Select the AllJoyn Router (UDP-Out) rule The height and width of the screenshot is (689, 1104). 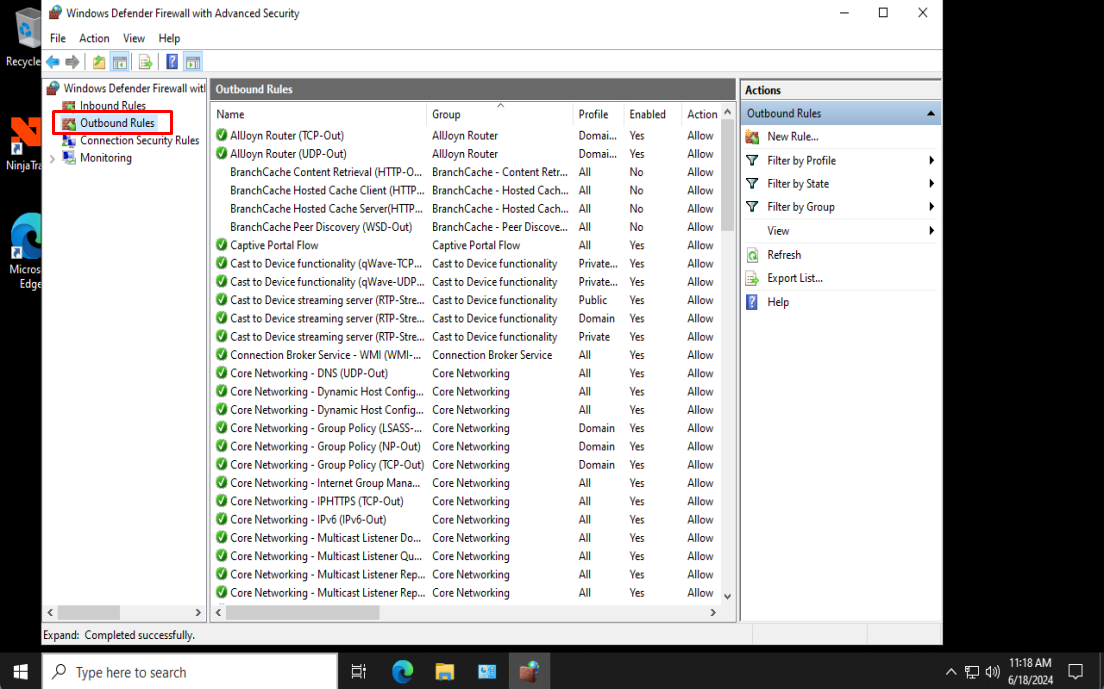(x=288, y=153)
